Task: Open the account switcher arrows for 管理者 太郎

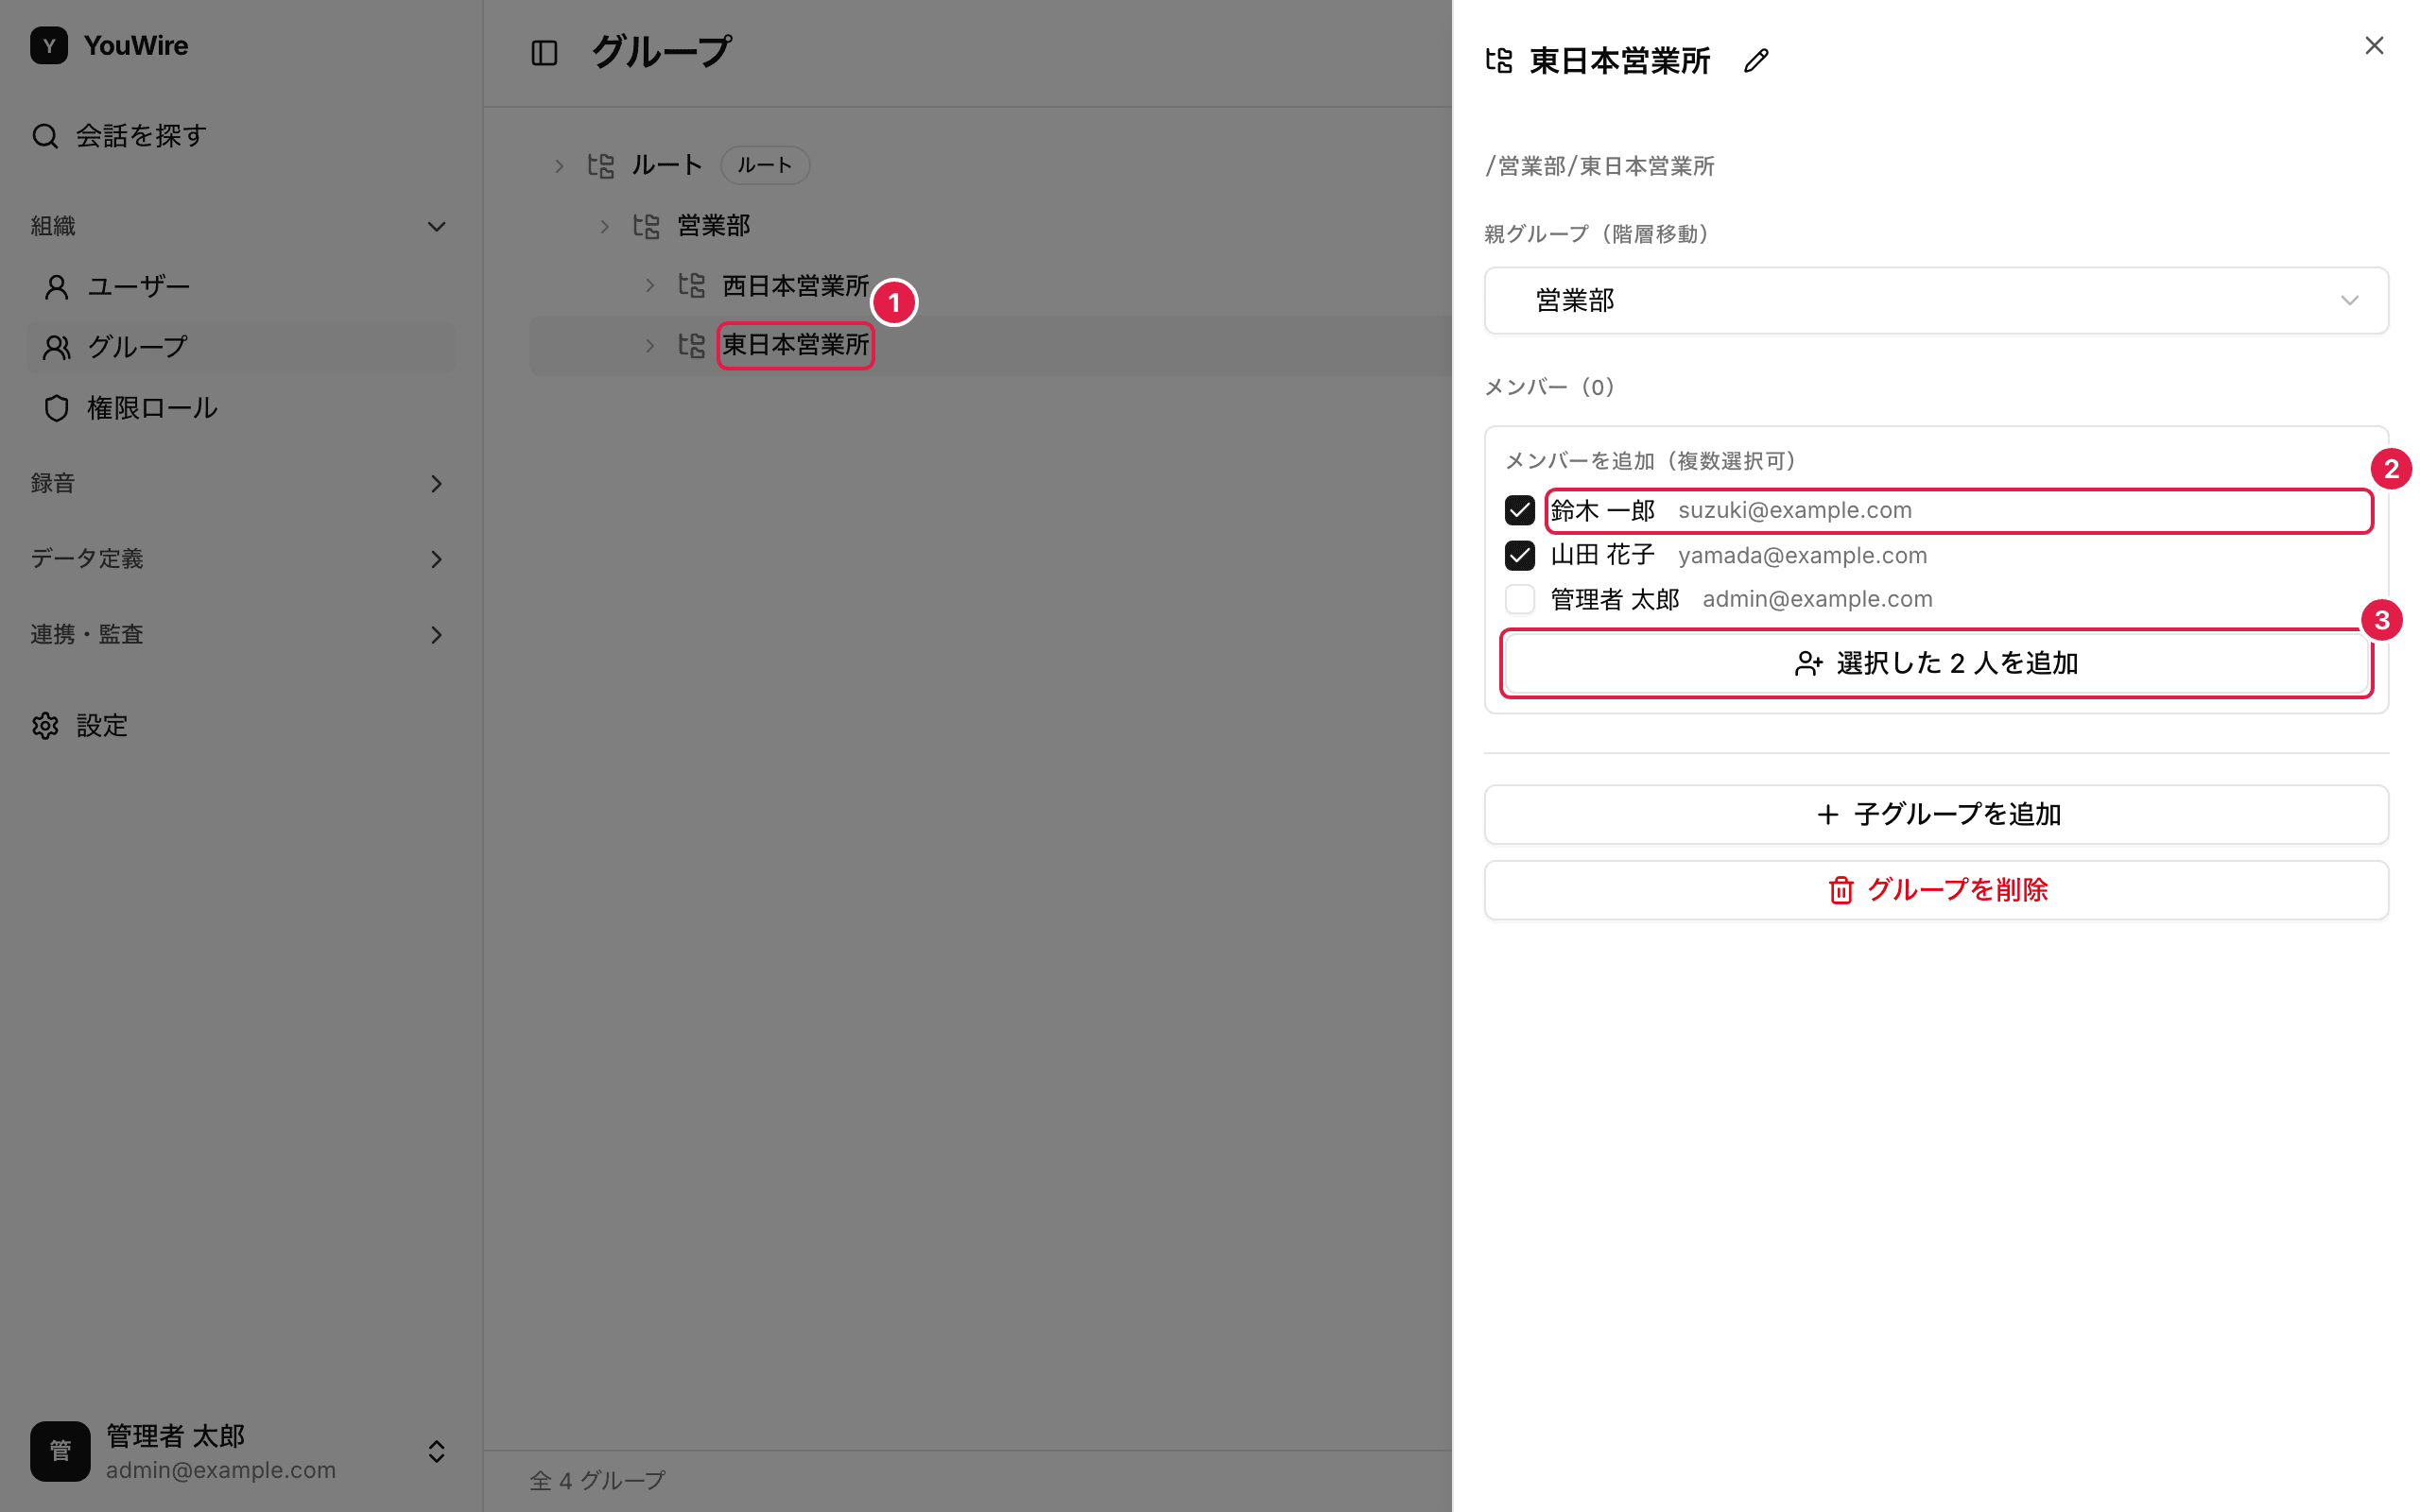Action: pyautogui.click(x=436, y=1451)
